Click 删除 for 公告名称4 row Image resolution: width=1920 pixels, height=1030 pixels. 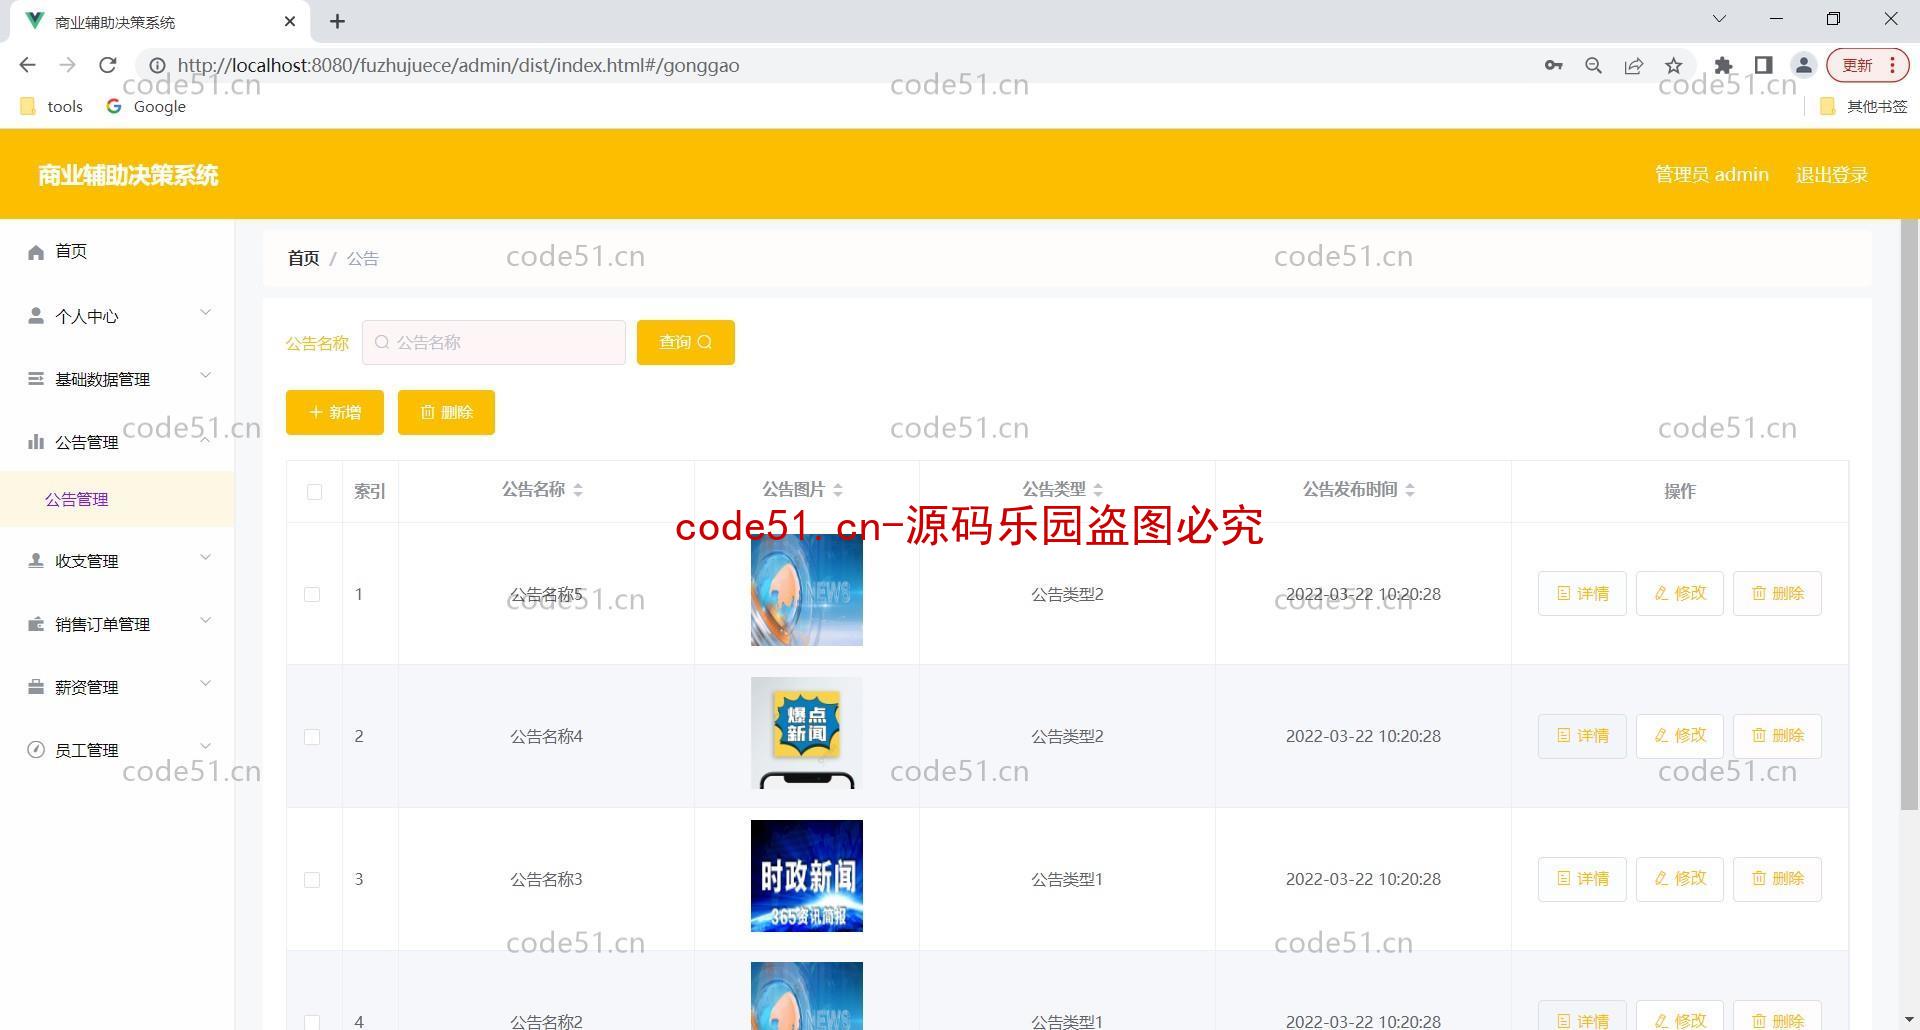(1777, 736)
